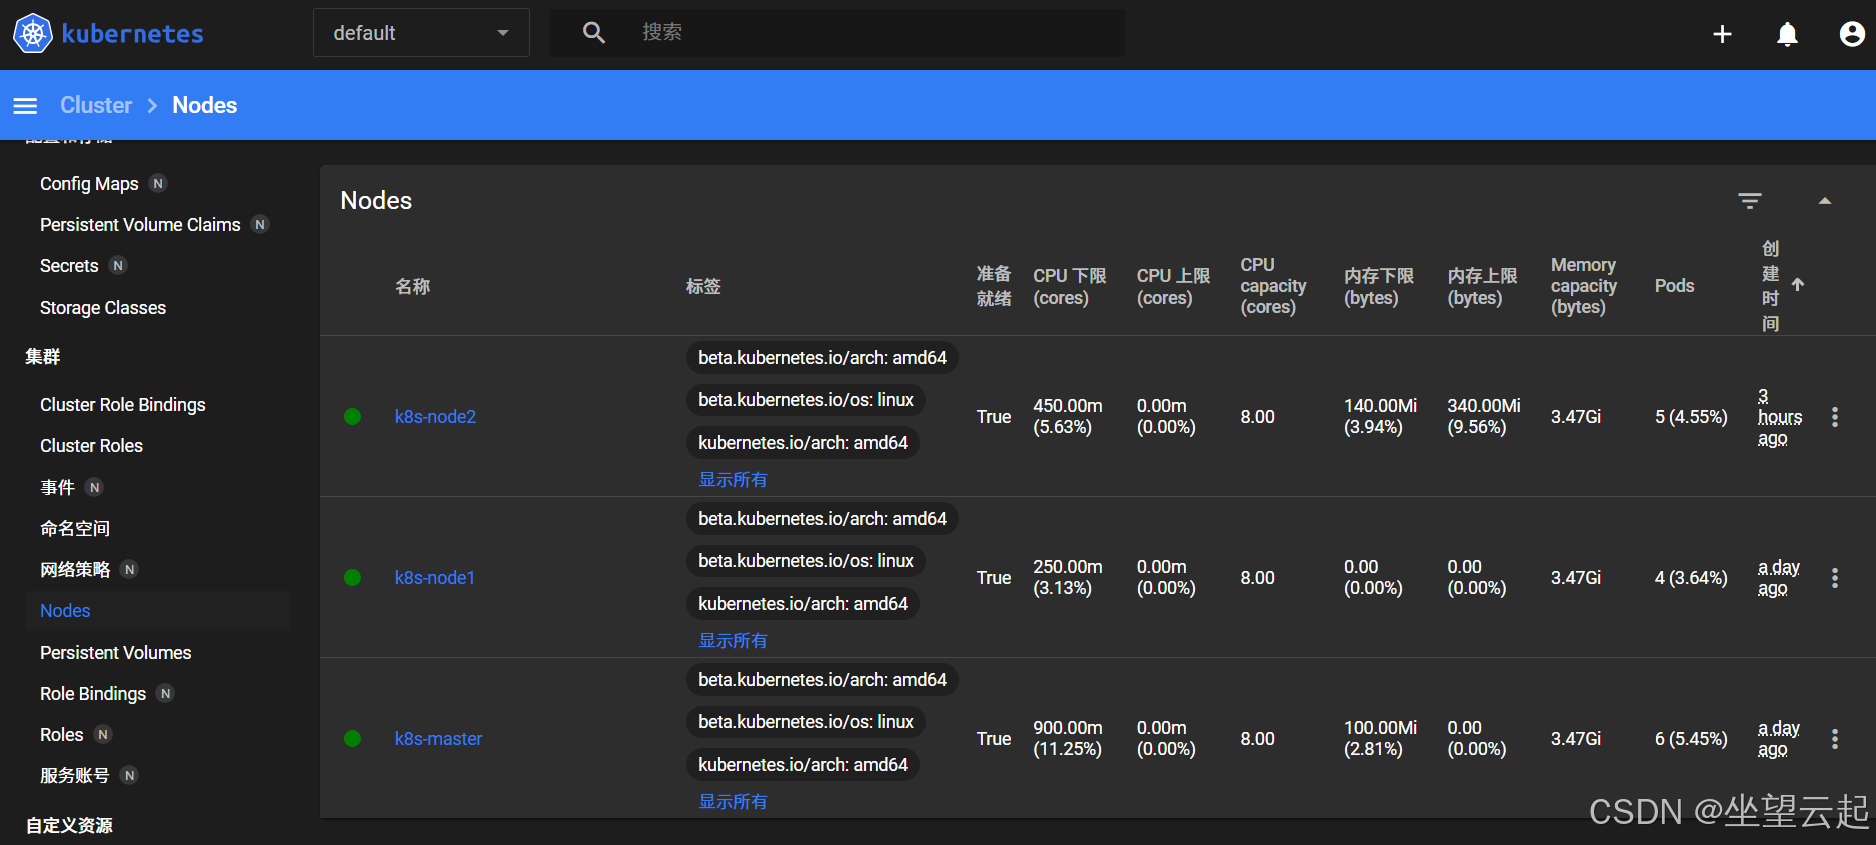
Task: Open the hamburger navigation menu
Action: coord(25,106)
